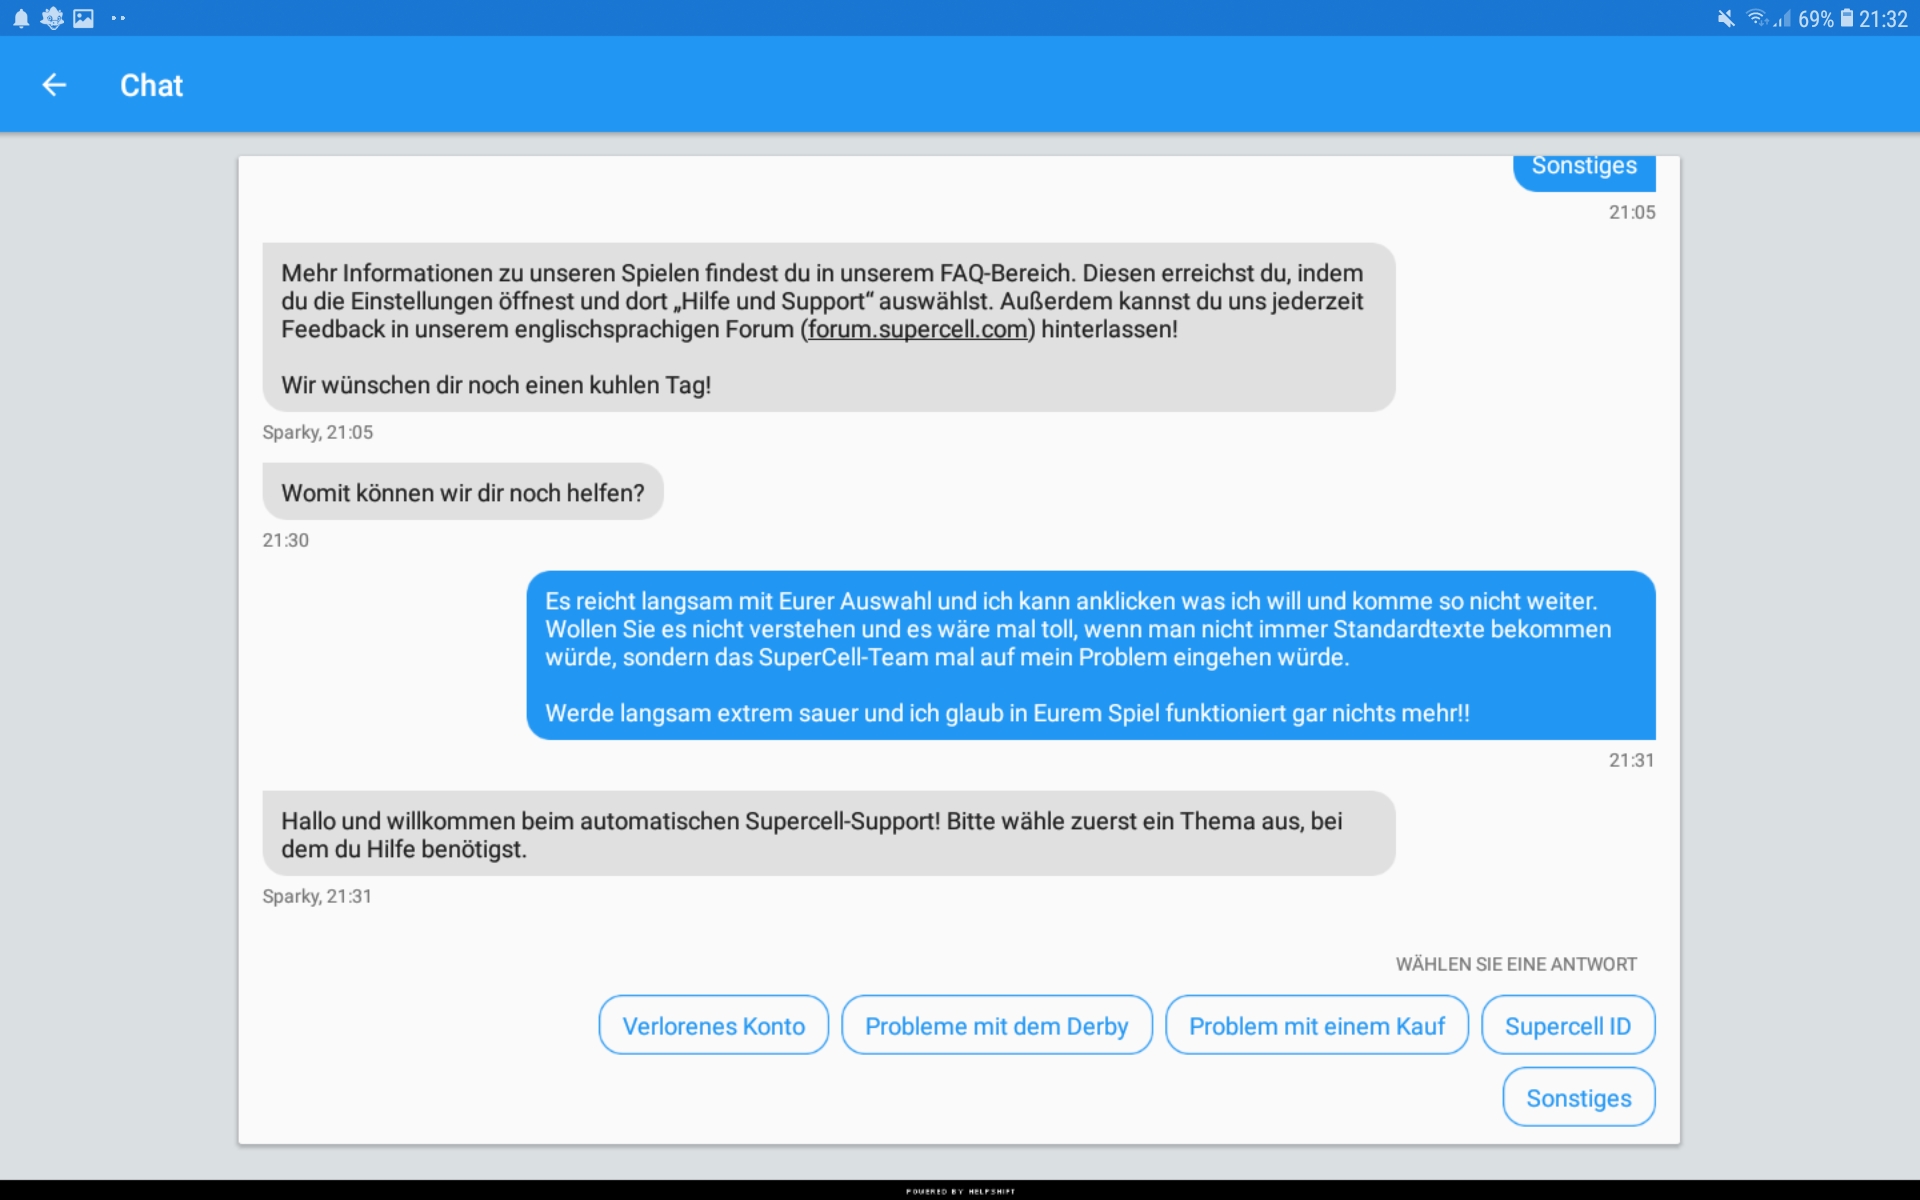Tap the Chat title in header

(151, 85)
